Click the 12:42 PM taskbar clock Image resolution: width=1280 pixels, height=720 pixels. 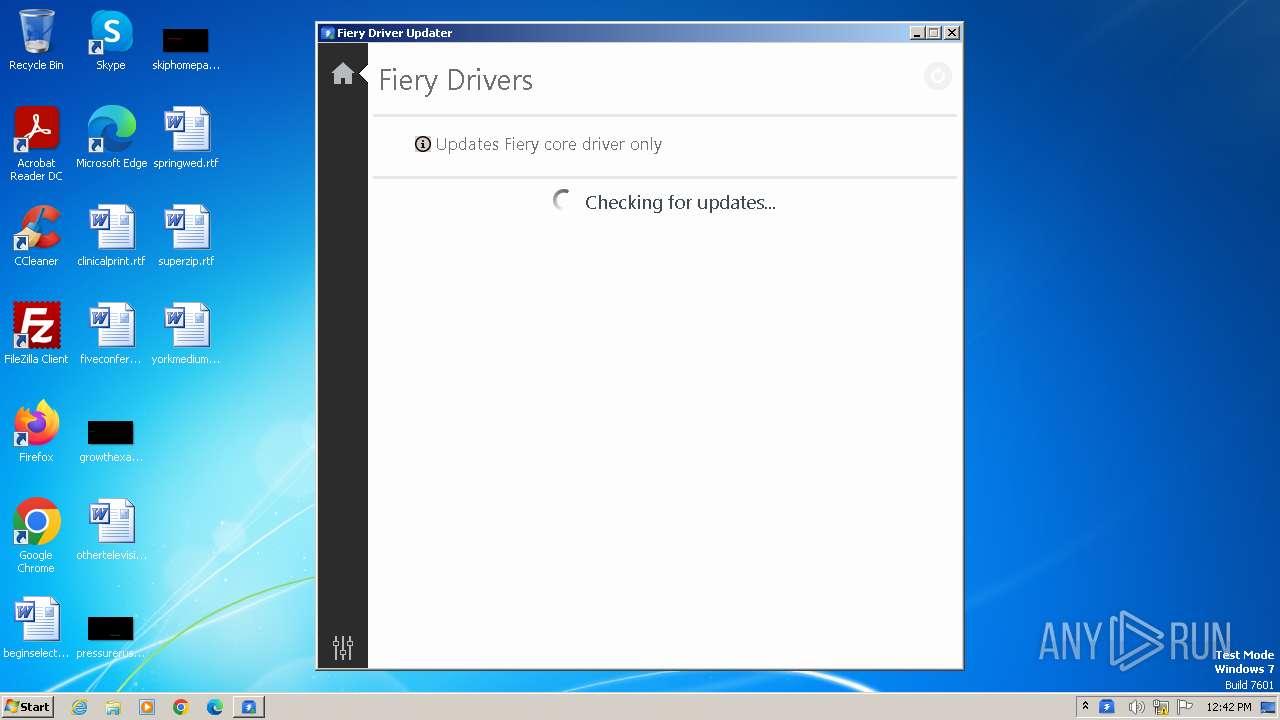click(x=1229, y=707)
